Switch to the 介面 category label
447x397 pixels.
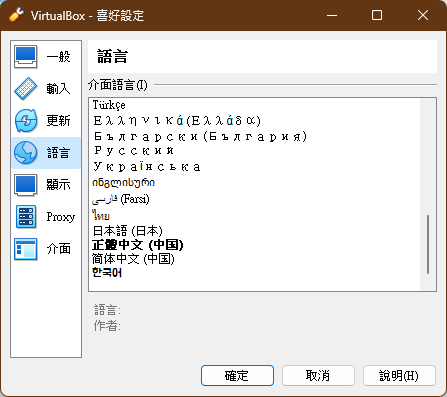pyautogui.click(x=58, y=249)
